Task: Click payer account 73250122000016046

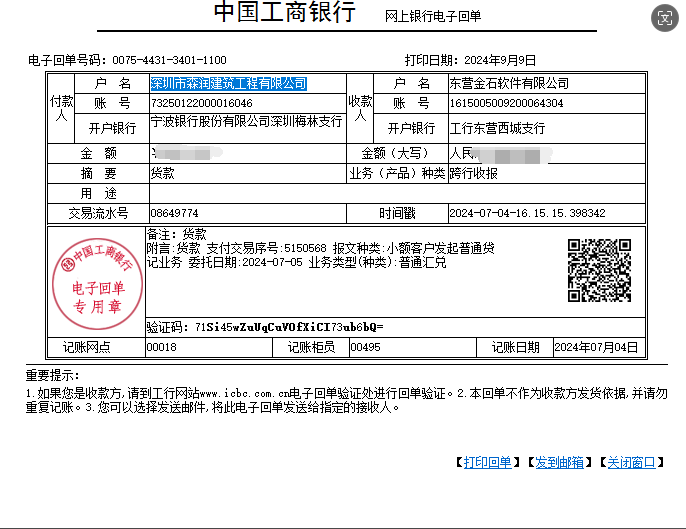Action: coord(202,103)
